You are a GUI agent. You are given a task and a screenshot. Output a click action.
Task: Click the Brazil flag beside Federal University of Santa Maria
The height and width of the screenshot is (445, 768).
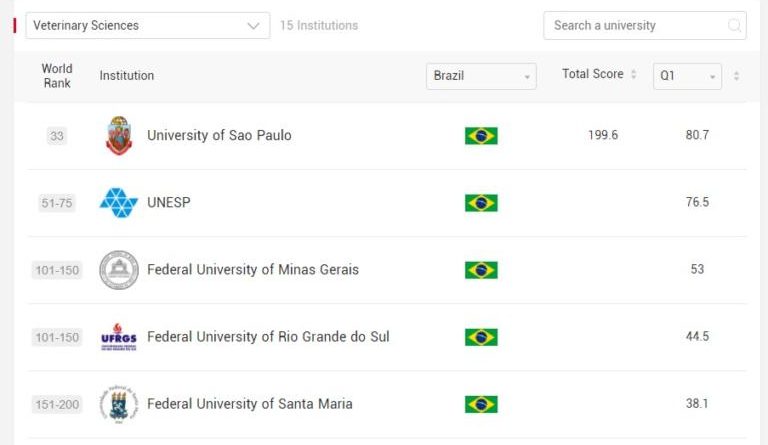pyautogui.click(x=481, y=404)
